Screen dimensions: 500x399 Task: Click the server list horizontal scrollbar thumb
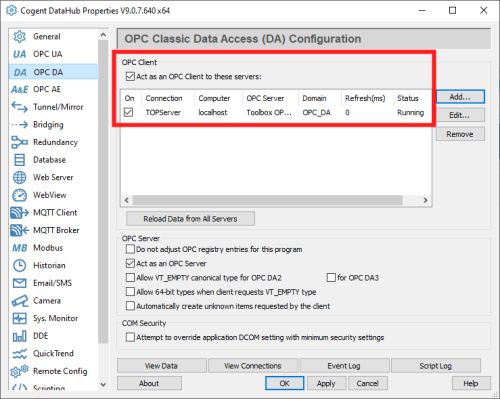(267, 200)
